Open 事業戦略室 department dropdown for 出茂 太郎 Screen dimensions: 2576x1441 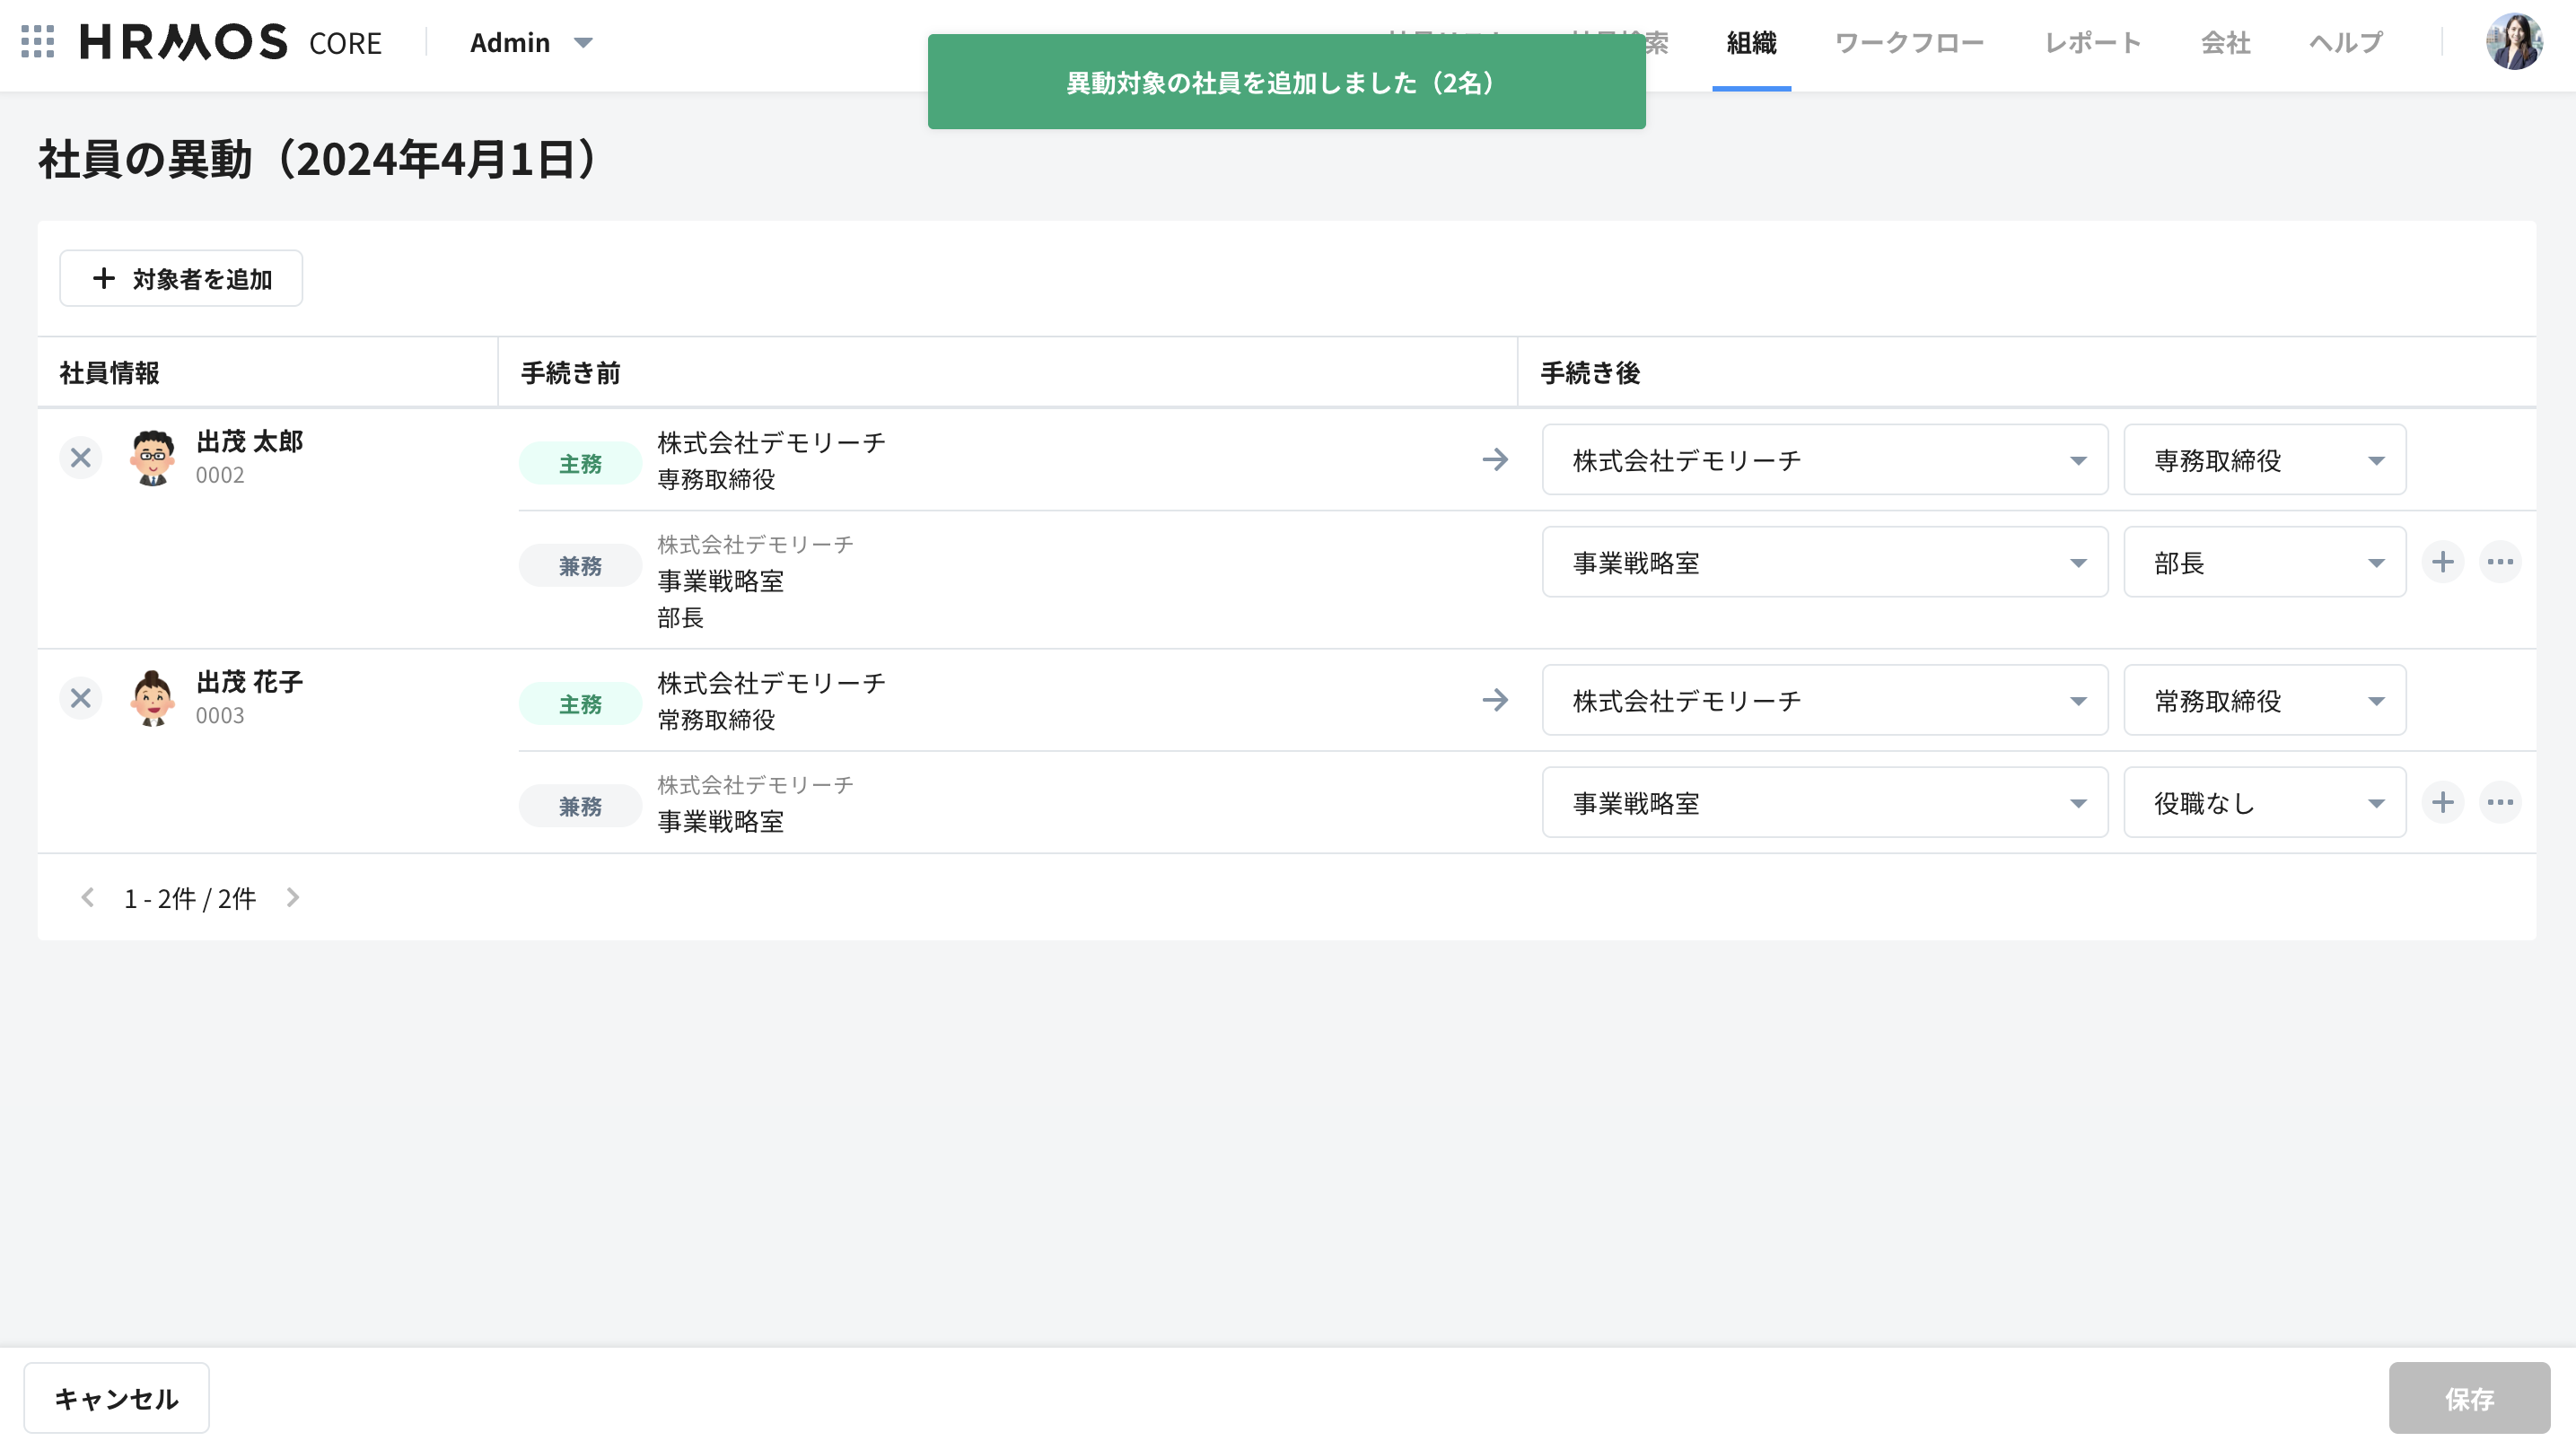(1824, 562)
